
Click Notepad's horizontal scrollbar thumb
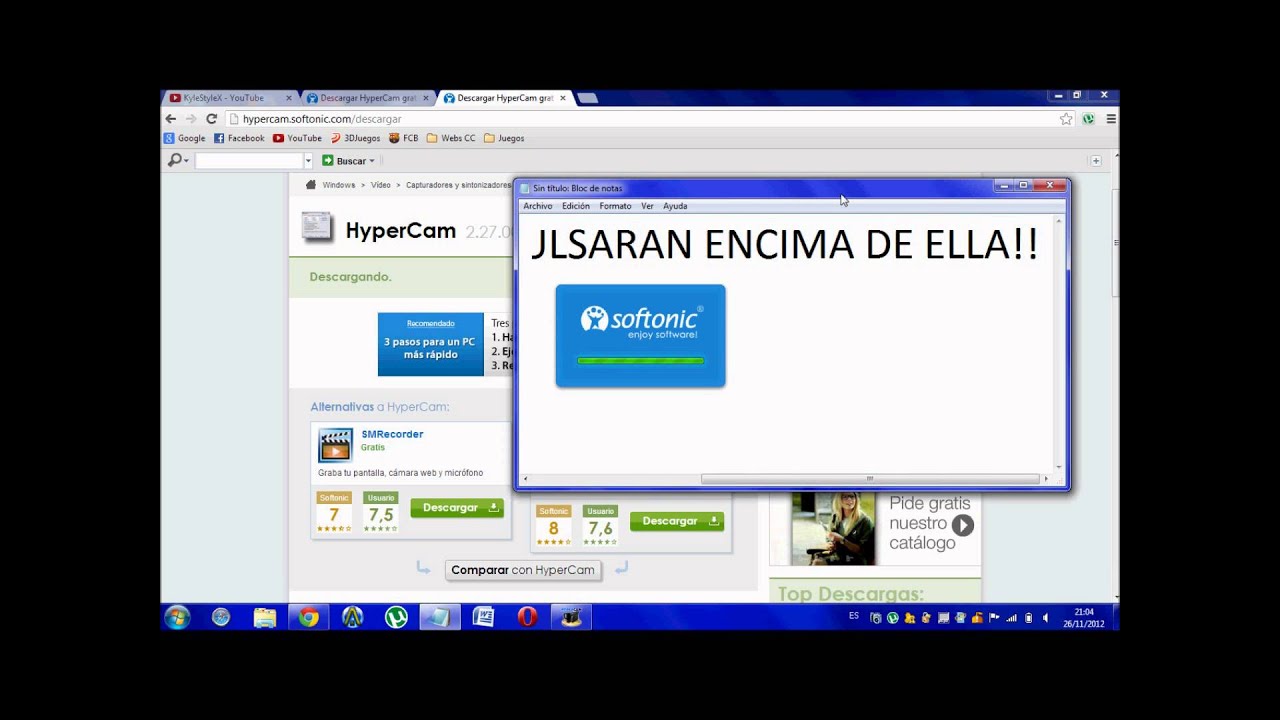click(x=870, y=479)
